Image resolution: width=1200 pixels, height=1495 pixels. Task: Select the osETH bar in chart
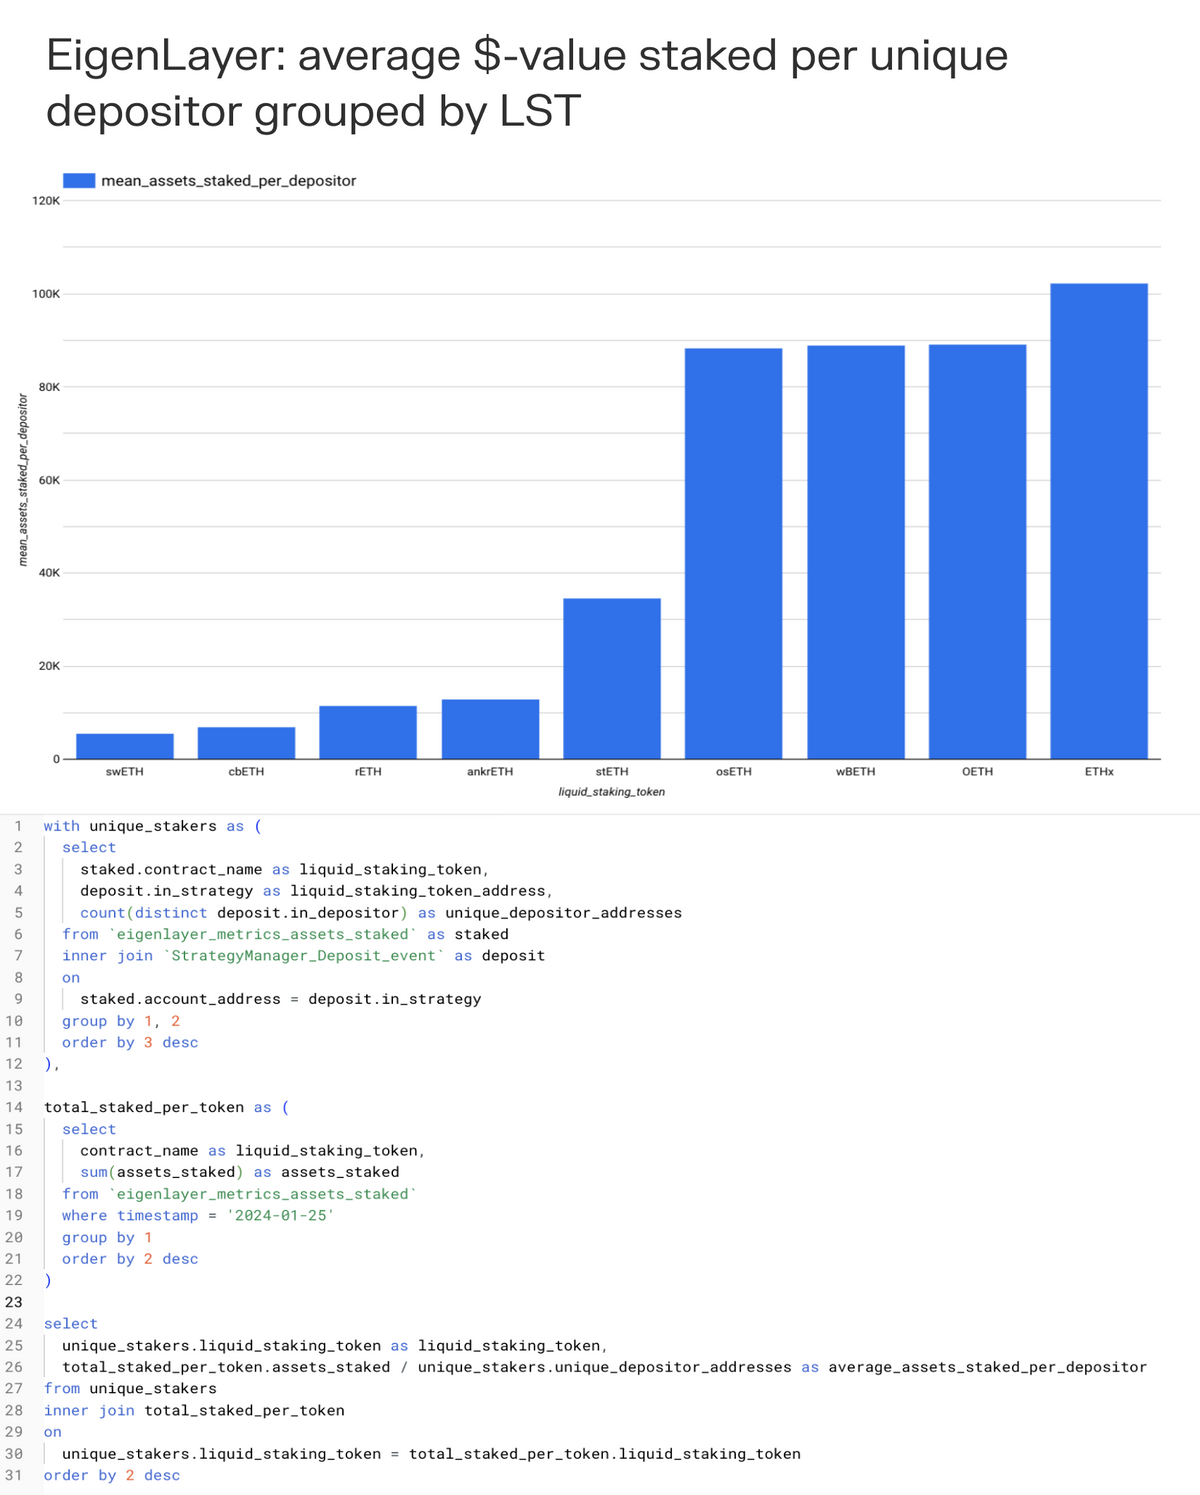(x=733, y=553)
